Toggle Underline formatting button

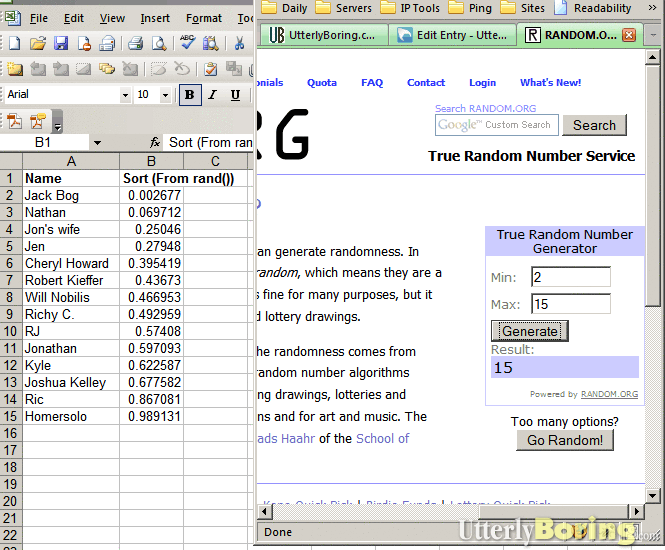coord(235,95)
